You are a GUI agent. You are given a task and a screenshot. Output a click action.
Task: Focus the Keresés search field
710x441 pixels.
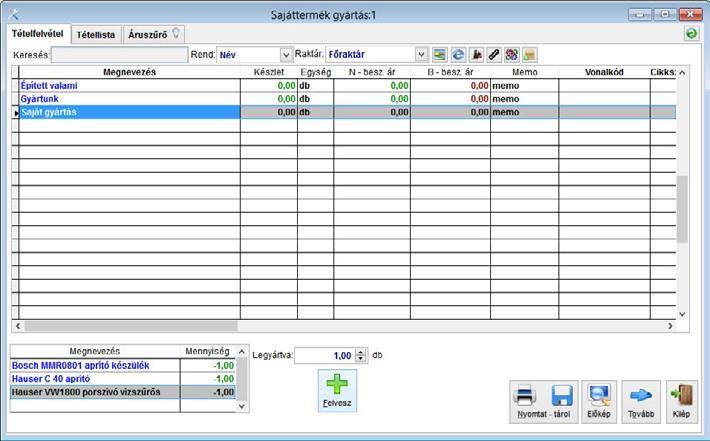pyautogui.click(x=119, y=55)
